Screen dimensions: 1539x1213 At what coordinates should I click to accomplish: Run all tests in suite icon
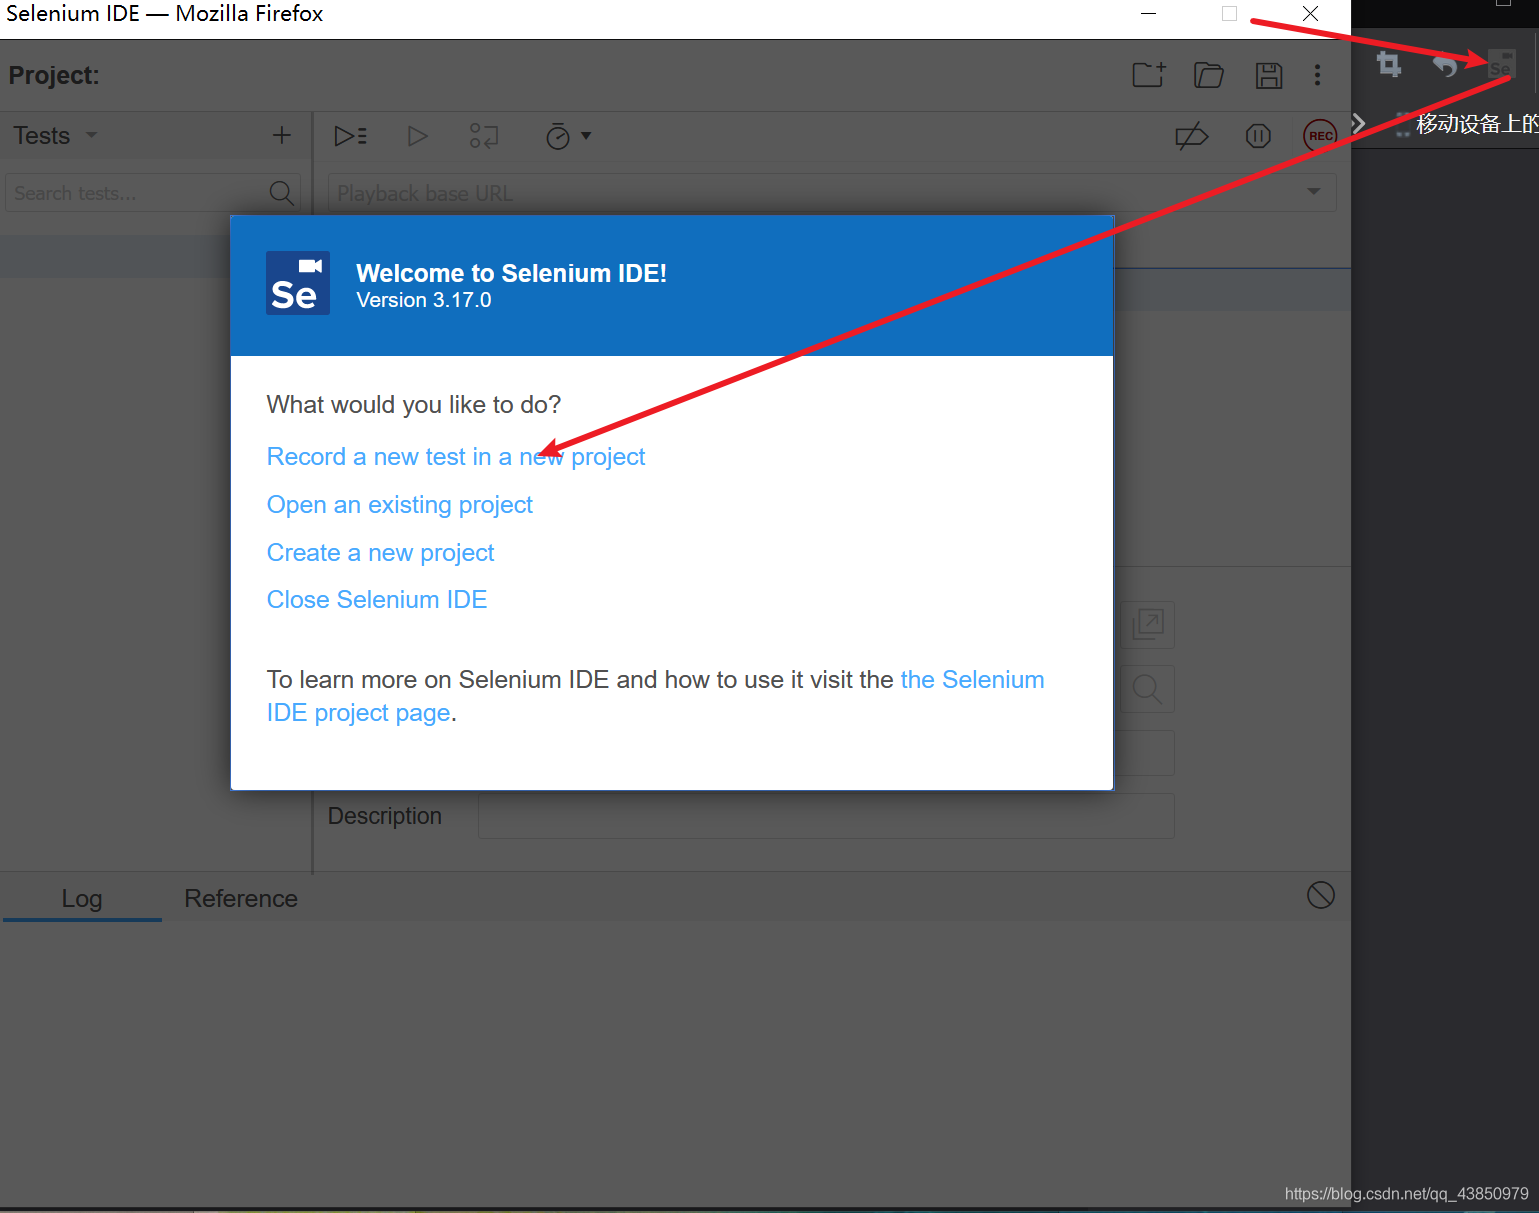351,136
